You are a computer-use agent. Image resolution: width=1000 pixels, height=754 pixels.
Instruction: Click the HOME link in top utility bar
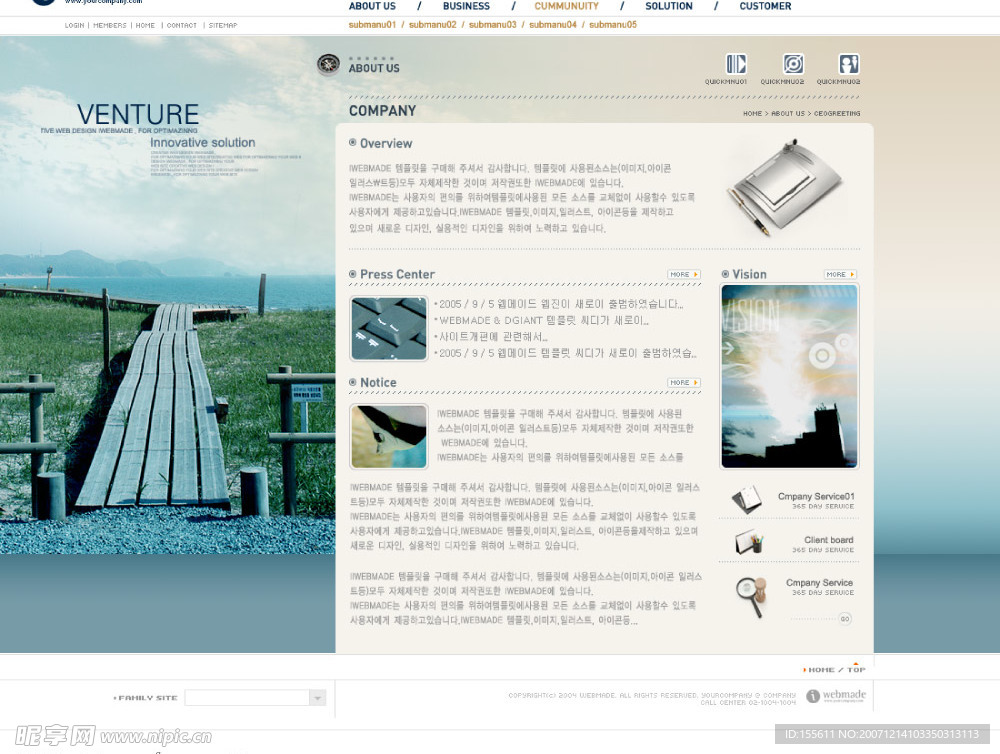pyautogui.click(x=145, y=26)
